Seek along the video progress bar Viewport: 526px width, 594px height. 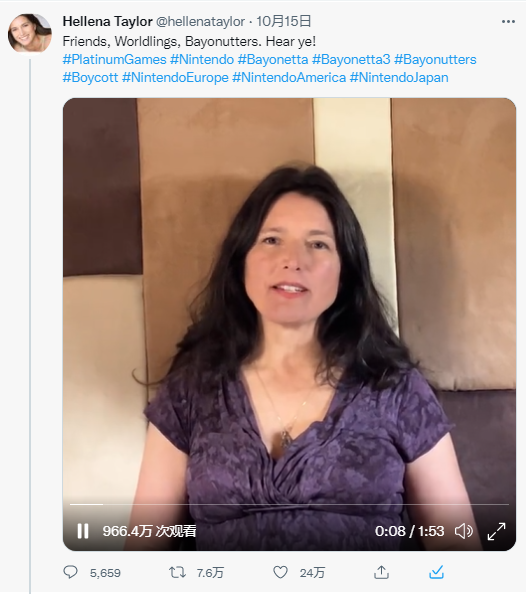289,504
